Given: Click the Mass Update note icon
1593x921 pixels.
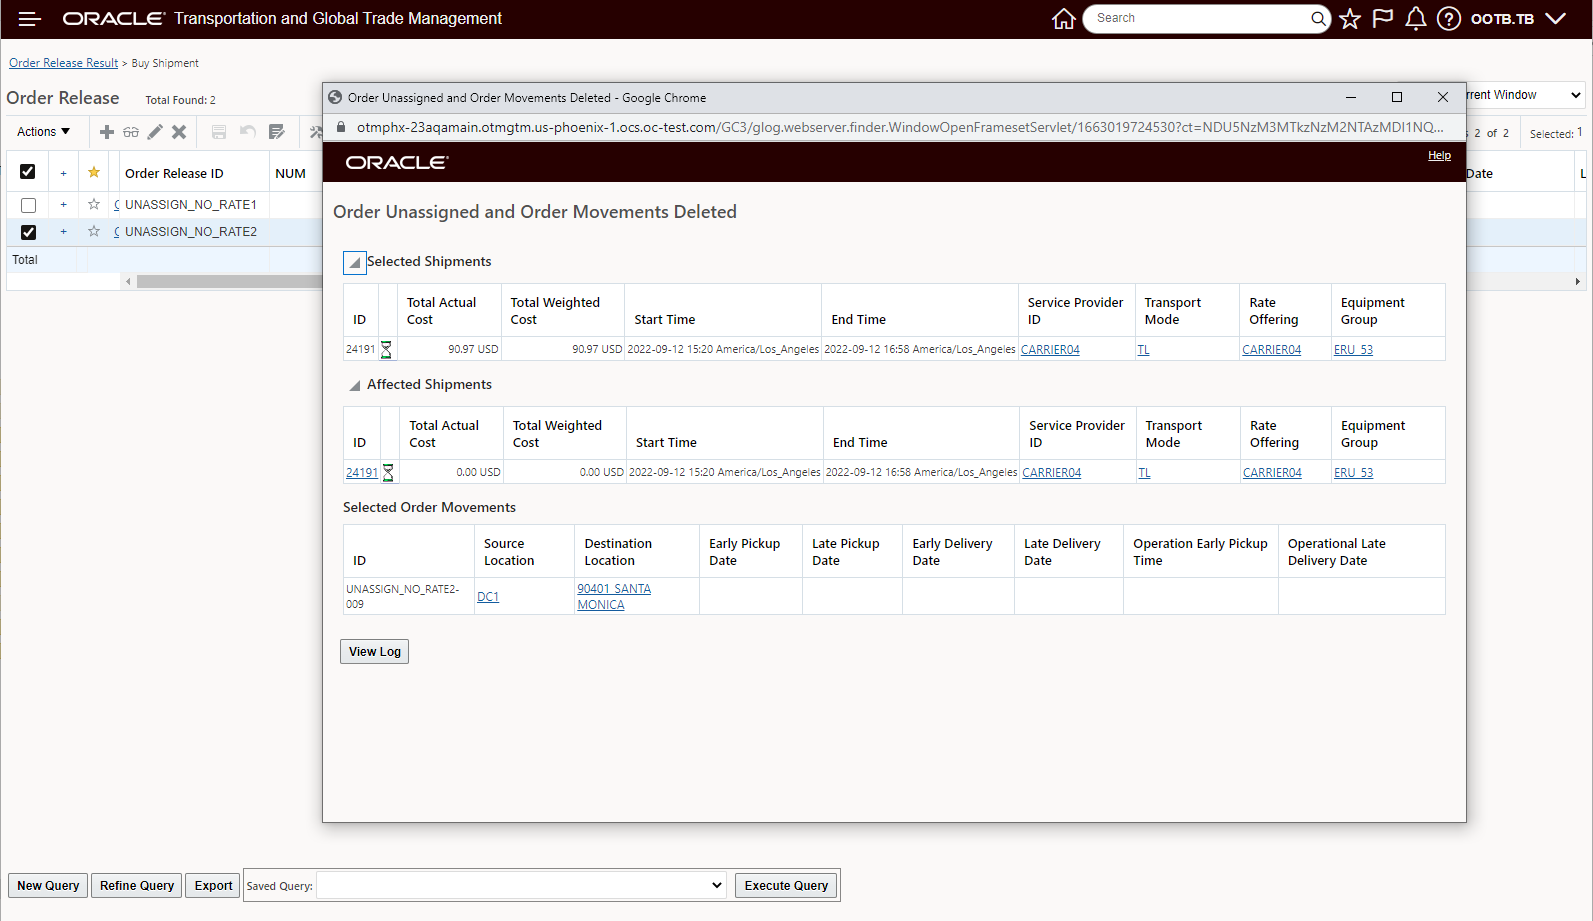Looking at the screenshot, I should click(x=277, y=132).
